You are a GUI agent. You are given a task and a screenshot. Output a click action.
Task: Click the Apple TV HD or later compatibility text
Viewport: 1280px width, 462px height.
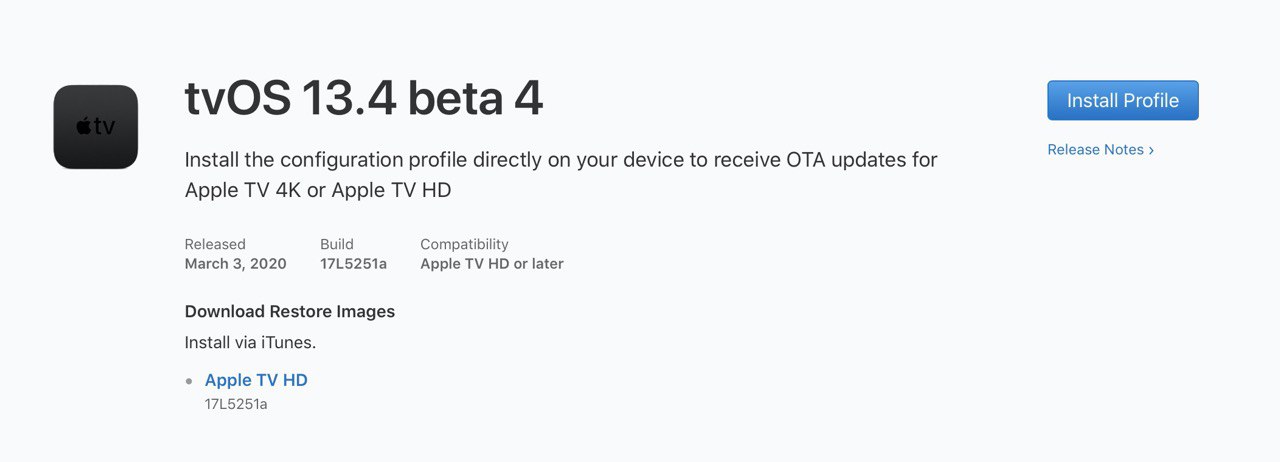pyautogui.click(x=492, y=264)
